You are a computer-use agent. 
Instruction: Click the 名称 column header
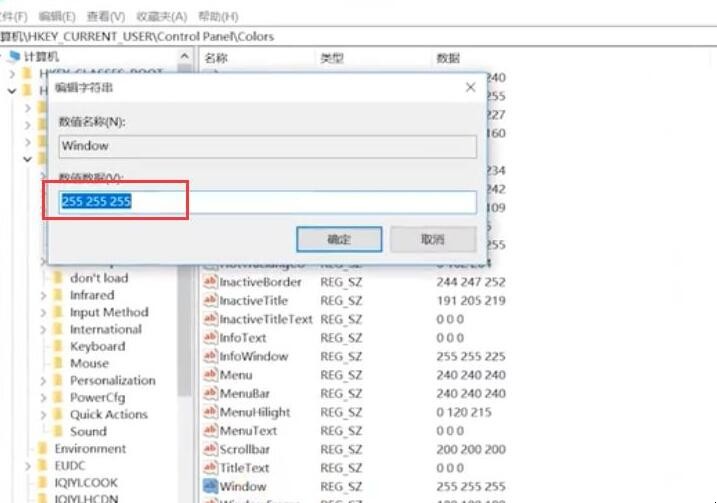pyautogui.click(x=216, y=58)
